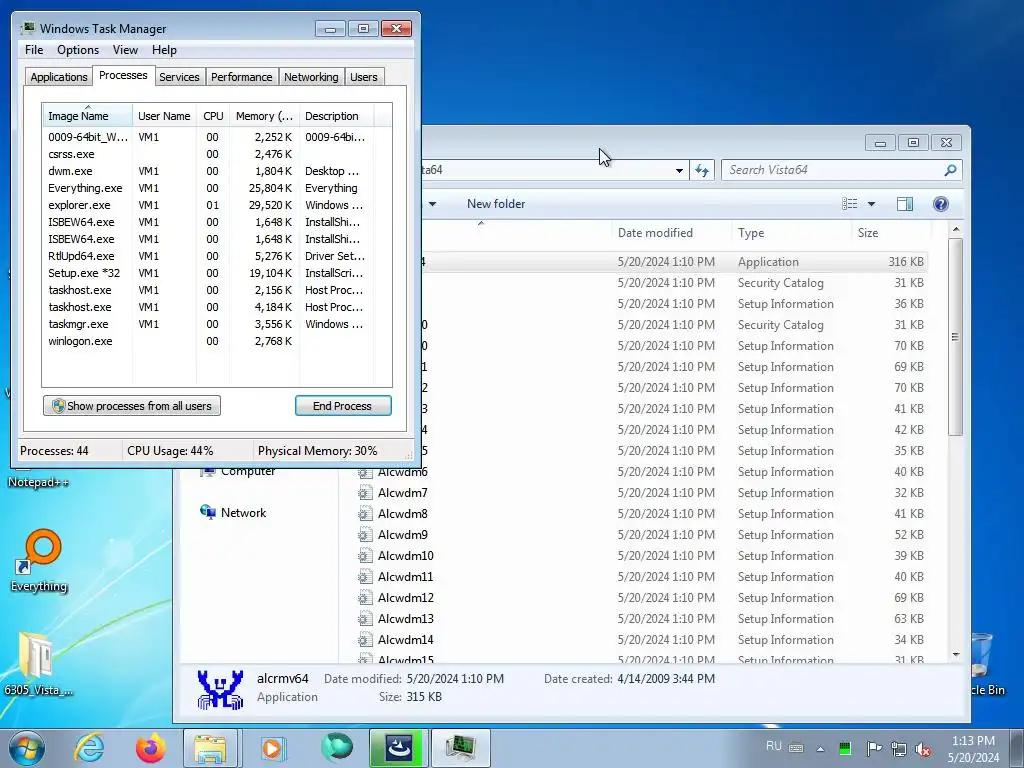Open the view options dropdown arrow

tap(871, 204)
